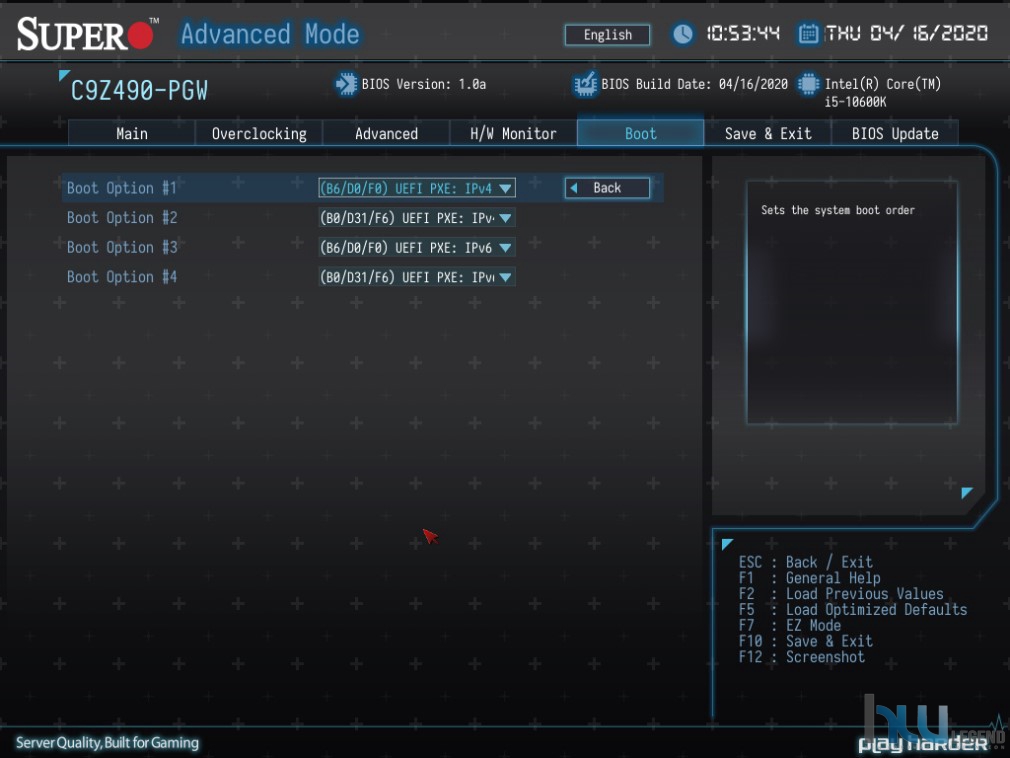The image size is (1010, 758).
Task: Click the BIOS Build Date icon
Action: [x=586, y=84]
